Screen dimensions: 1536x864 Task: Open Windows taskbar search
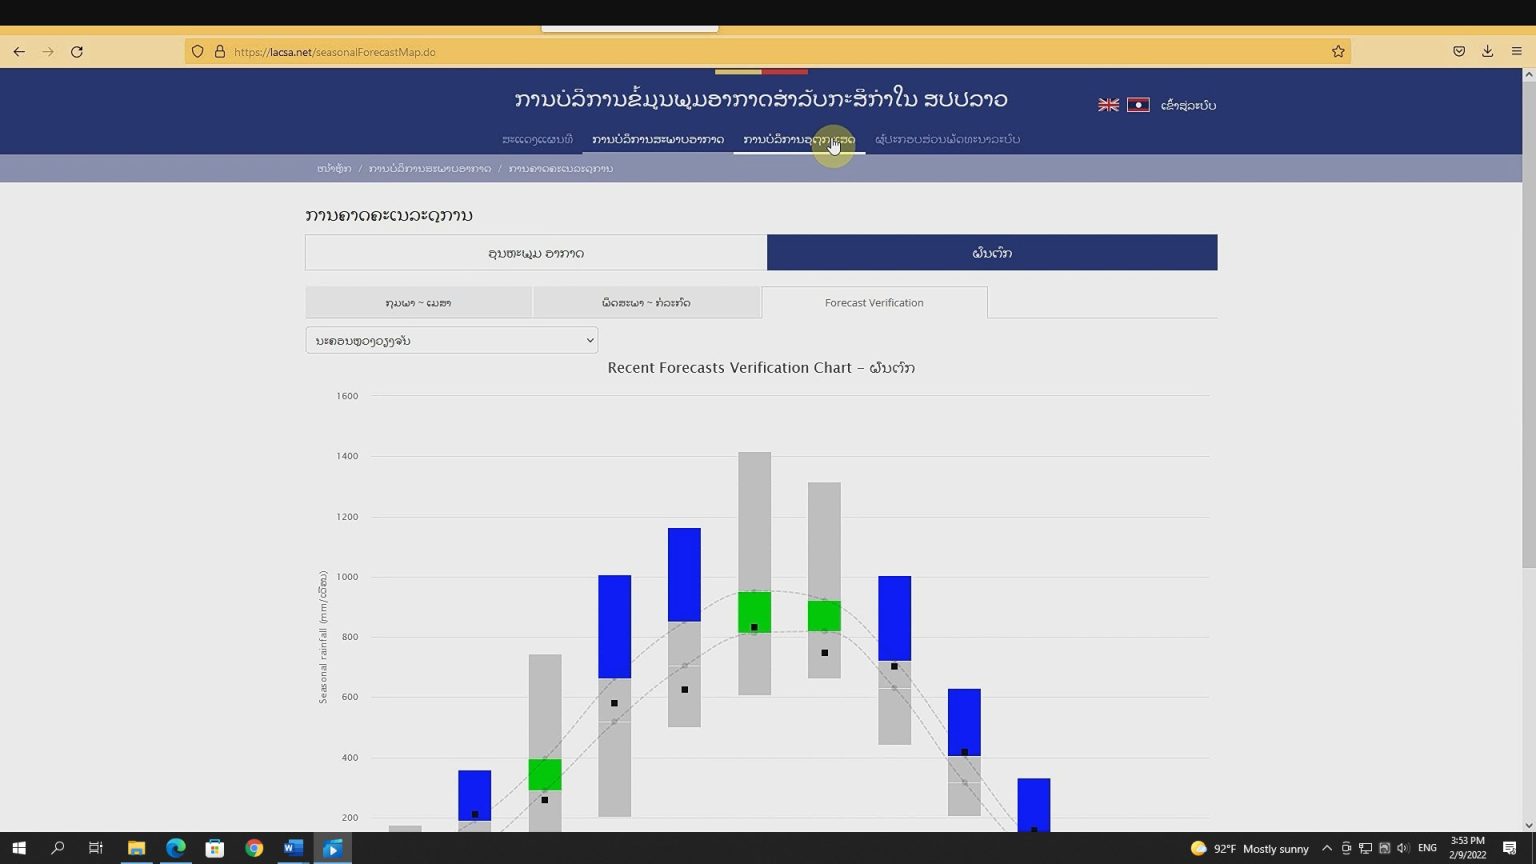pos(58,848)
